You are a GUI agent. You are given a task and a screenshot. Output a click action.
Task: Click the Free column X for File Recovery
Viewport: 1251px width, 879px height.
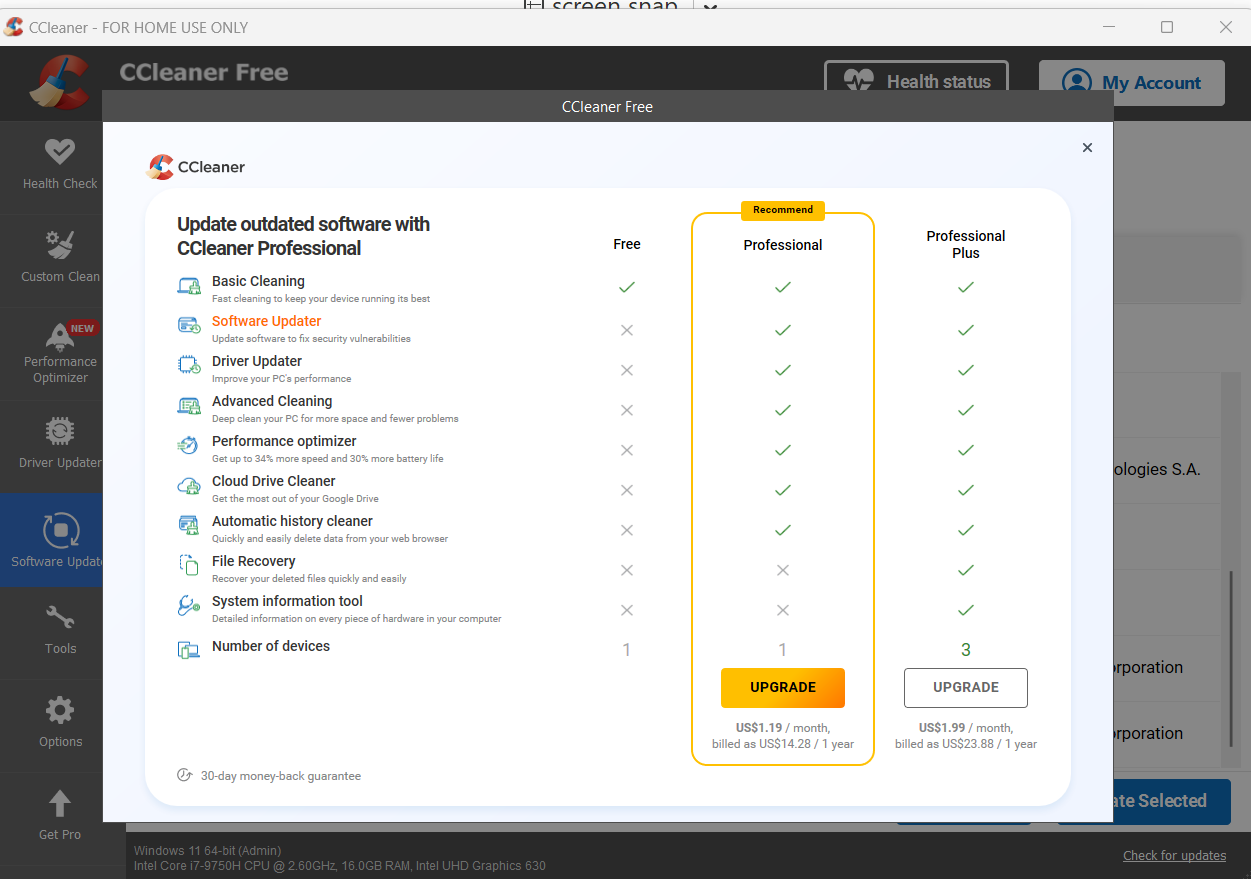coord(627,570)
